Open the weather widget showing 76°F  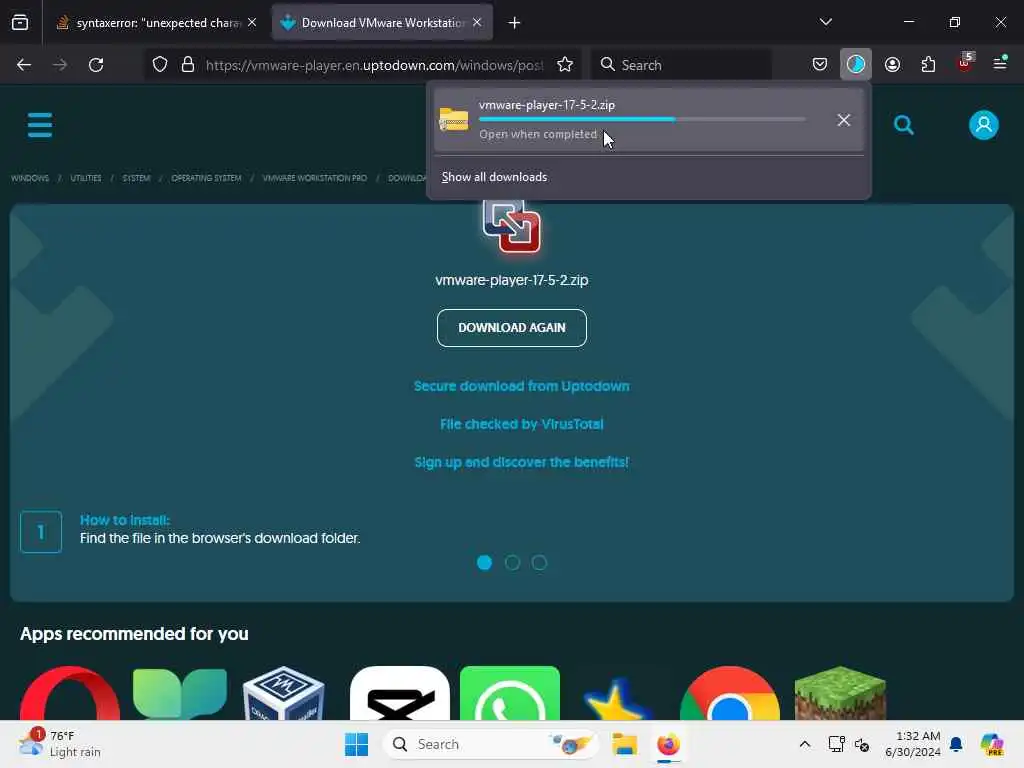[x=59, y=744]
